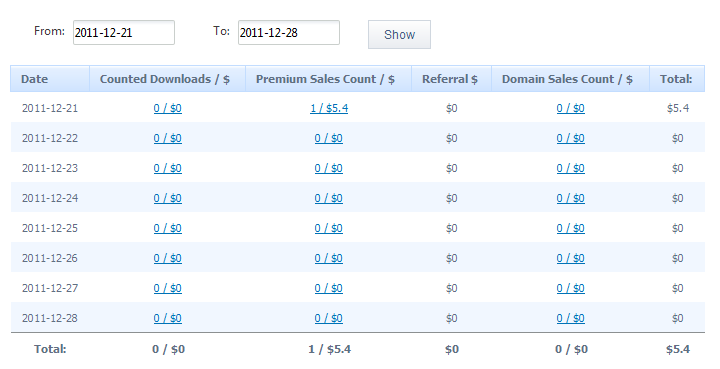The height and width of the screenshot is (369, 720).
Task: Click the To date input field
Action: pyautogui.click(x=289, y=33)
